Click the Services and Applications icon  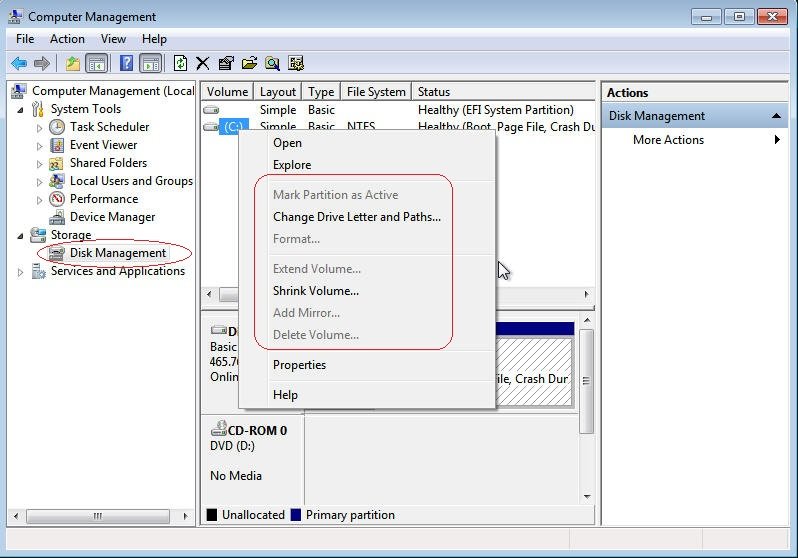(38, 271)
